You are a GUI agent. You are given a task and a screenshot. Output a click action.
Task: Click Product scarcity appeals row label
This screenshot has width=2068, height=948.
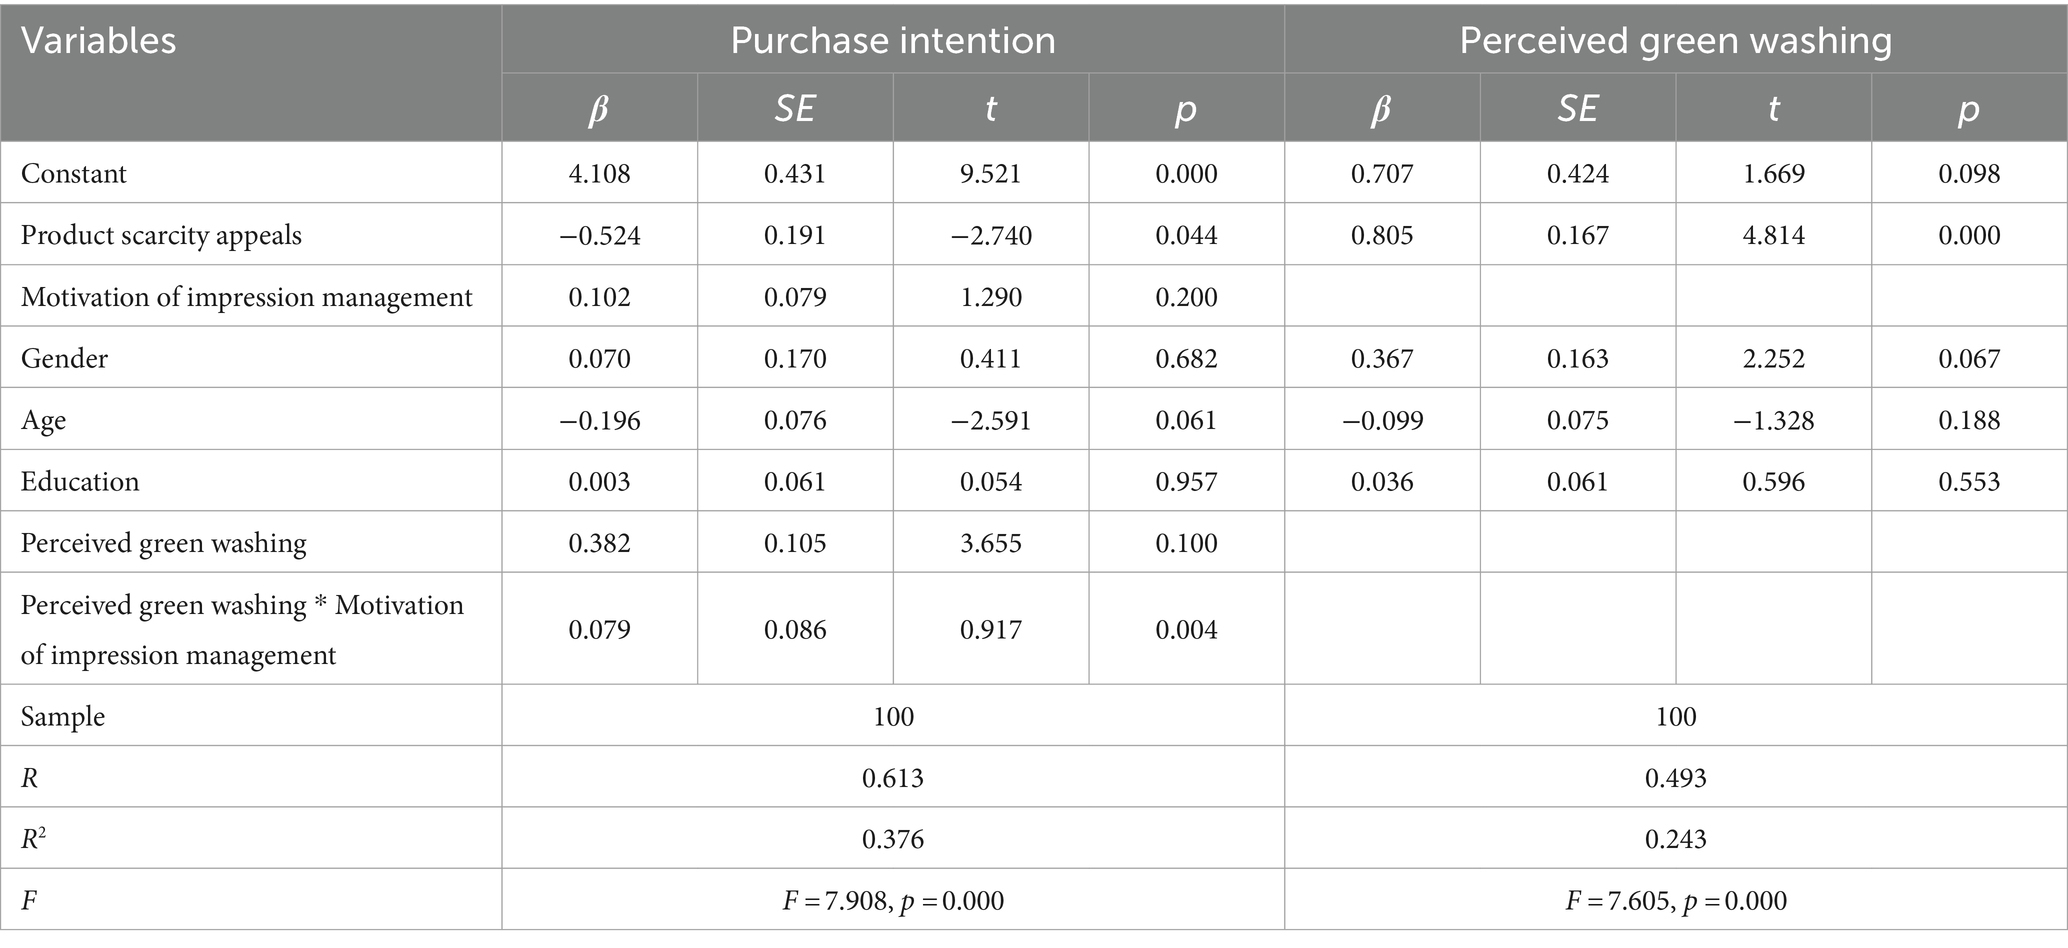click(161, 235)
